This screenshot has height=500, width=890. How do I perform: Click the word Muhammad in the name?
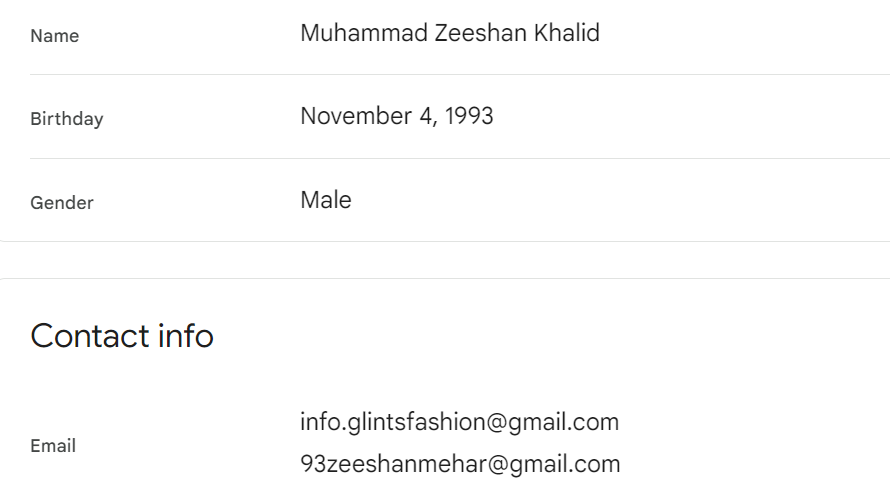pyautogui.click(x=364, y=33)
